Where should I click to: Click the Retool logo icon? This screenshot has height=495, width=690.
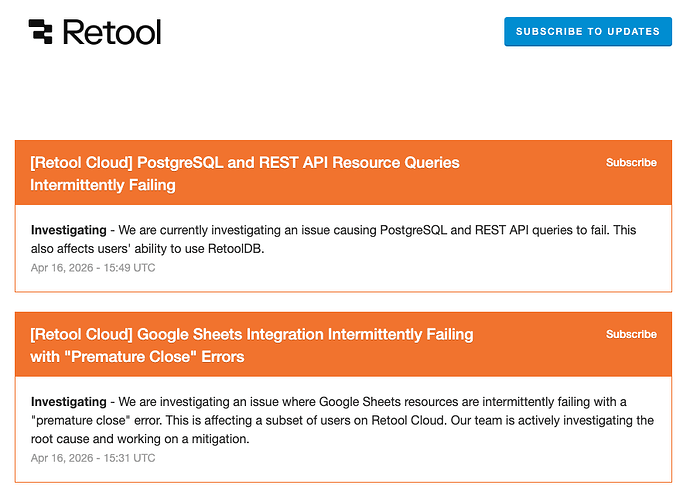point(40,32)
